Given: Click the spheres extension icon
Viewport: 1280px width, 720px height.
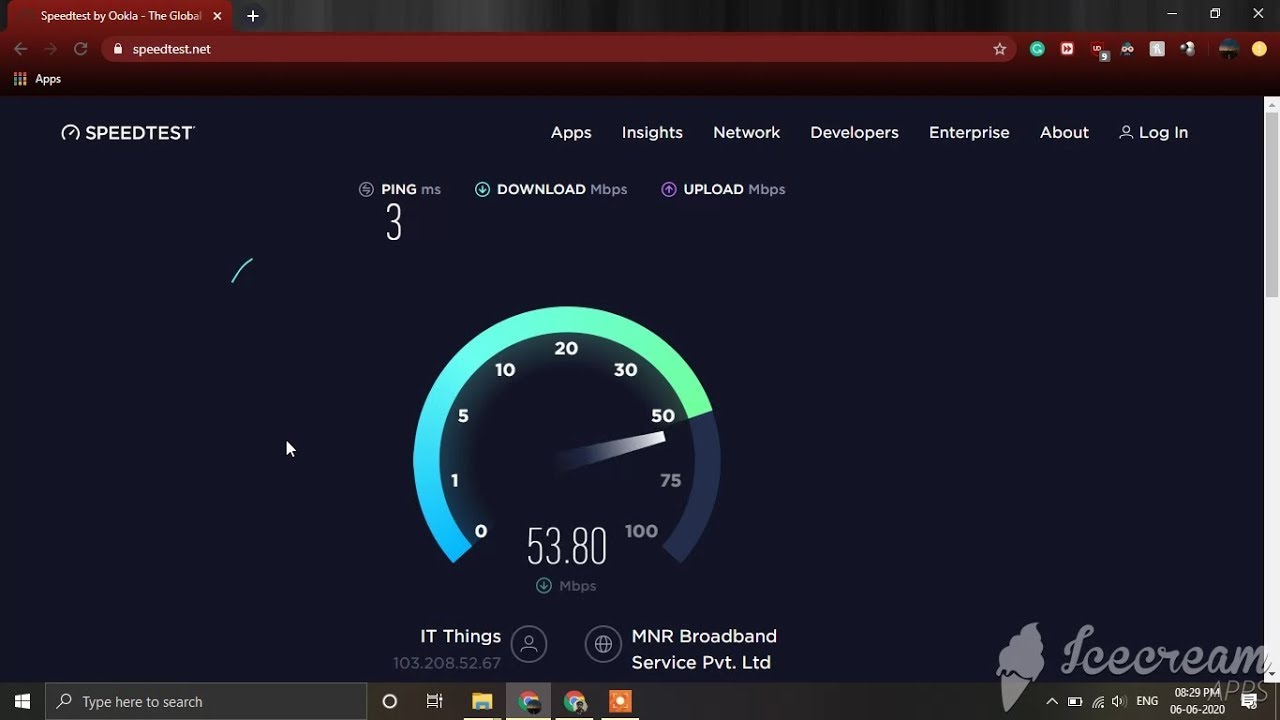Looking at the screenshot, I should tap(1187, 49).
